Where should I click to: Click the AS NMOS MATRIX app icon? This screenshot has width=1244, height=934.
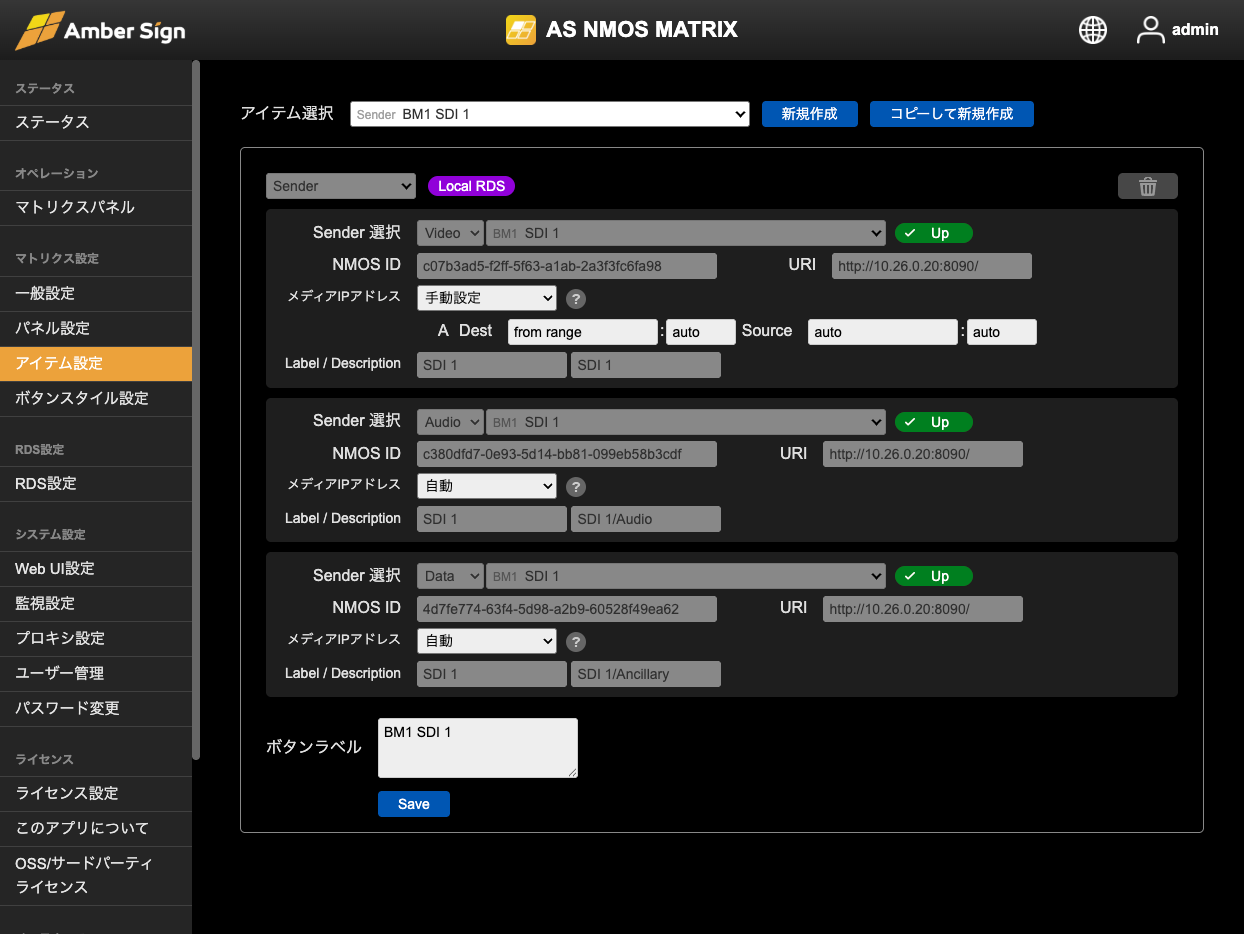[520, 30]
